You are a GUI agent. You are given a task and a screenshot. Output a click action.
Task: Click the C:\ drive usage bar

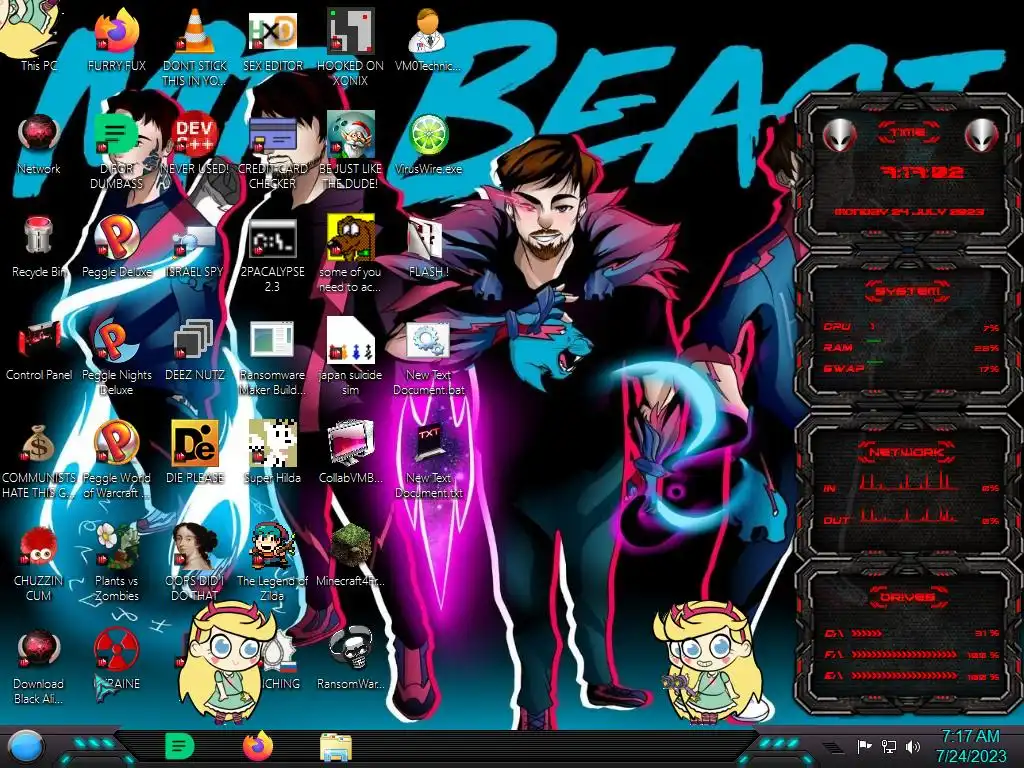pos(867,633)
